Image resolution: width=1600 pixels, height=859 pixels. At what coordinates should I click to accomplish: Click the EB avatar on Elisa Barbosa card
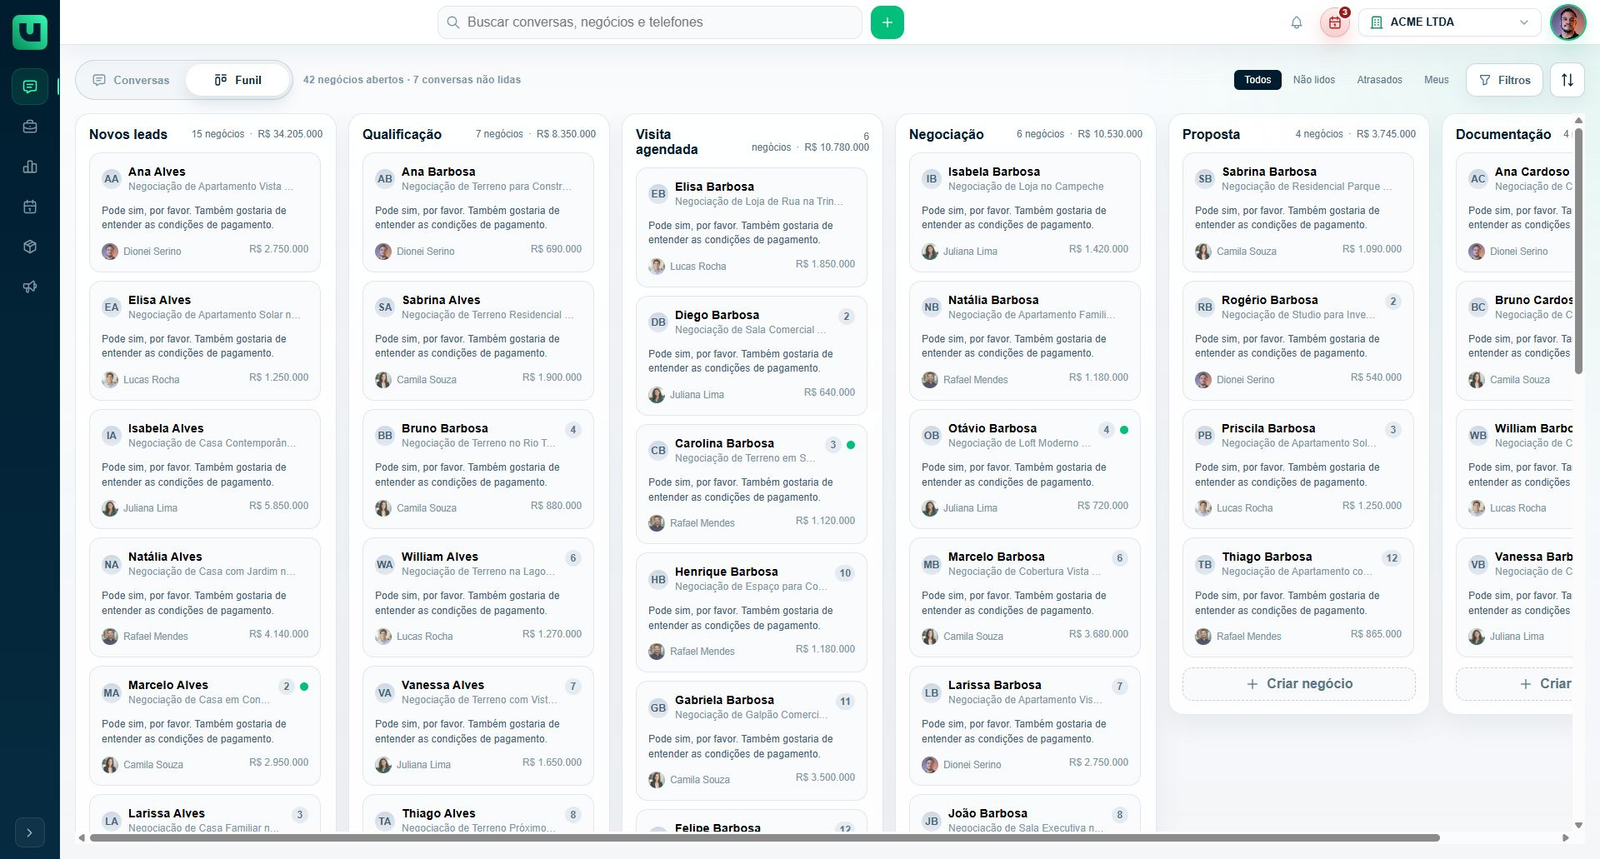pyautogui.click(x=658, y=194)
